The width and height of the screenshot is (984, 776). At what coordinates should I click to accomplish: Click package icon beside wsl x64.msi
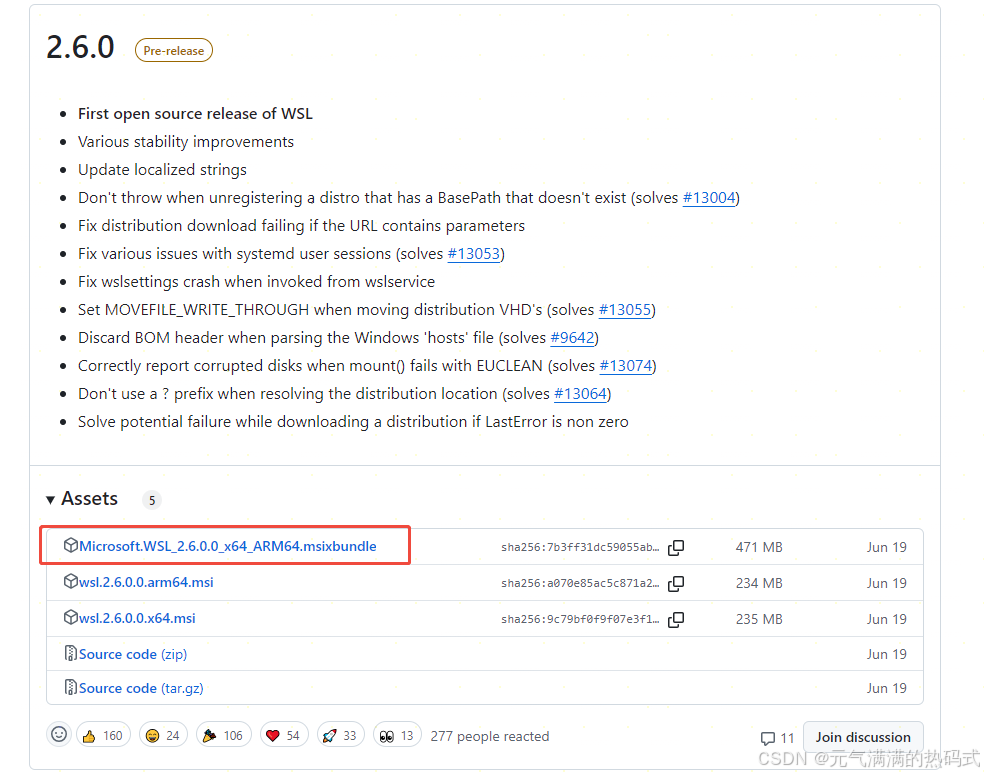[x=71, y=617]
